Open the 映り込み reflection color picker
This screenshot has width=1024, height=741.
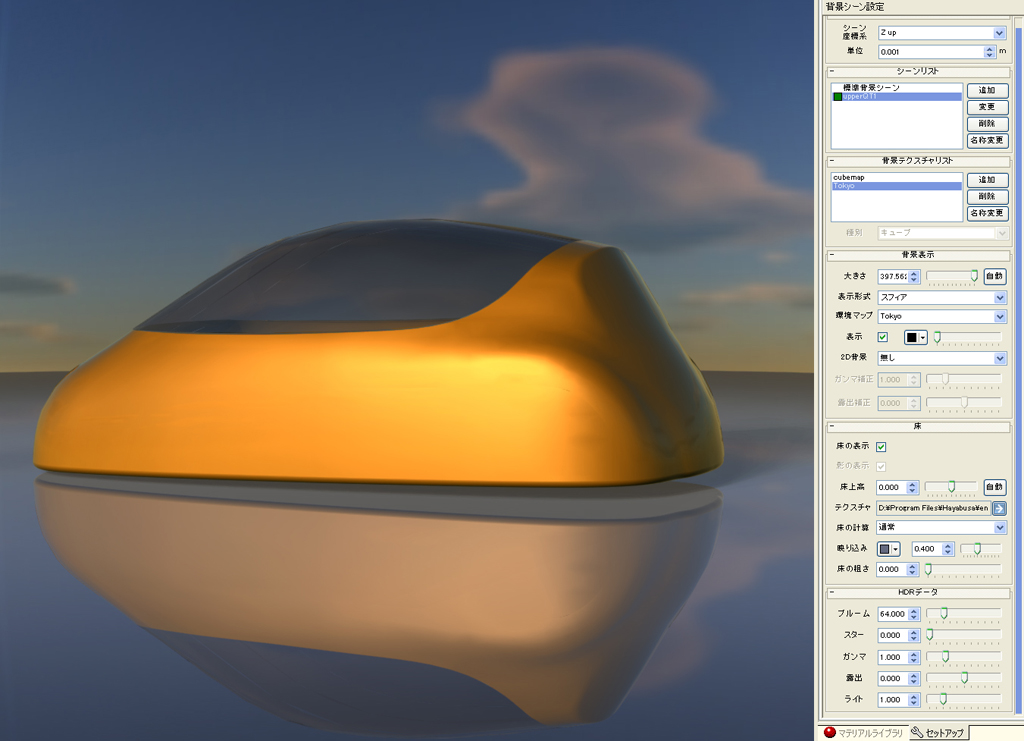tap(889, 549)
